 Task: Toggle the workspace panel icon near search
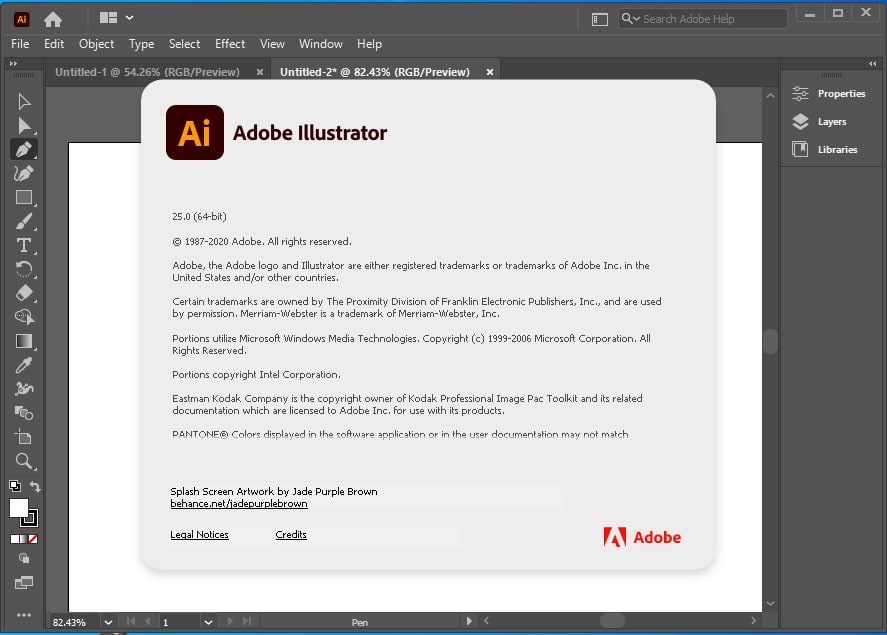(600, 19)
